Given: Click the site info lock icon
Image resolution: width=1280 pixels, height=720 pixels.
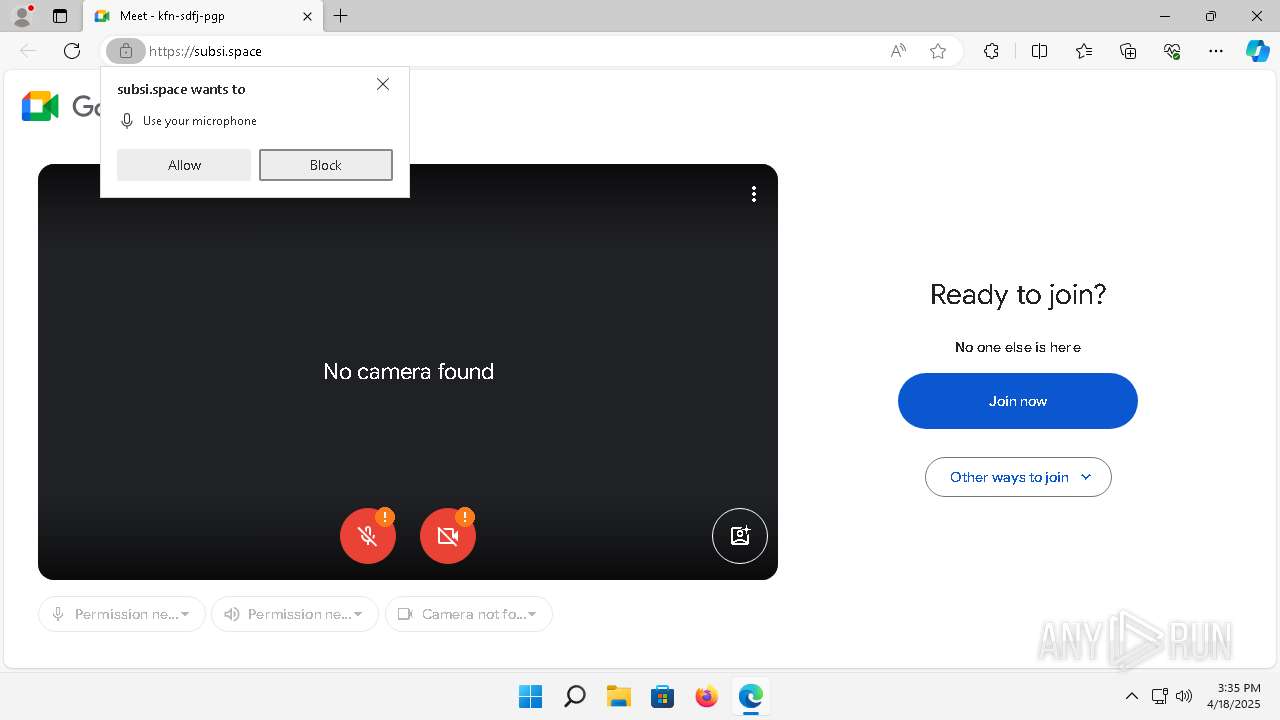Looking at the screenshot, I should coord(125,51).
